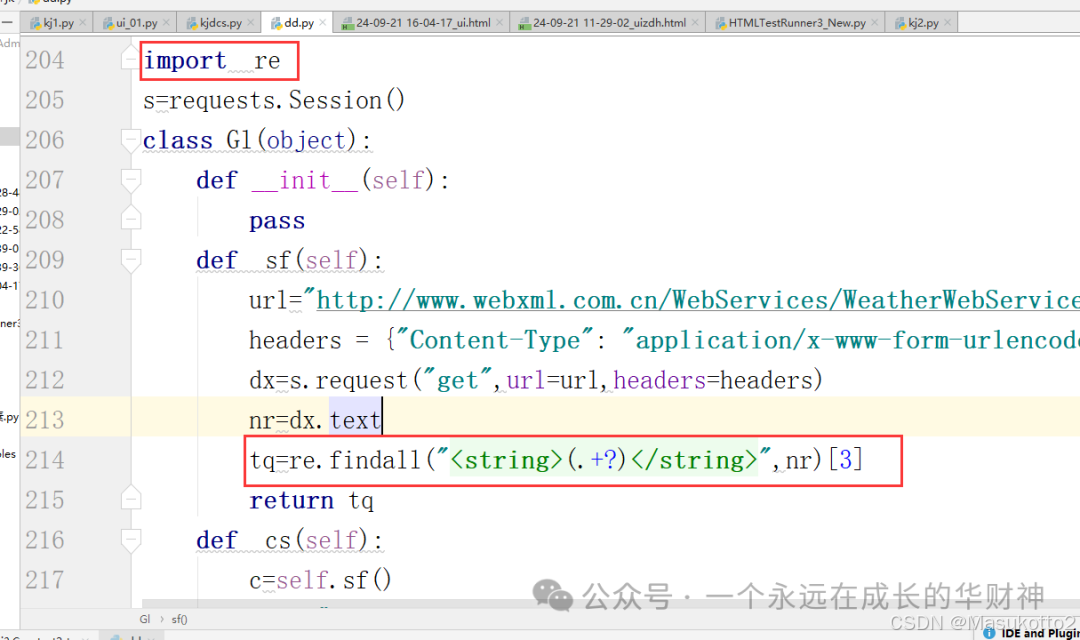Click line number 210 in the gutter

pos(45,300)
